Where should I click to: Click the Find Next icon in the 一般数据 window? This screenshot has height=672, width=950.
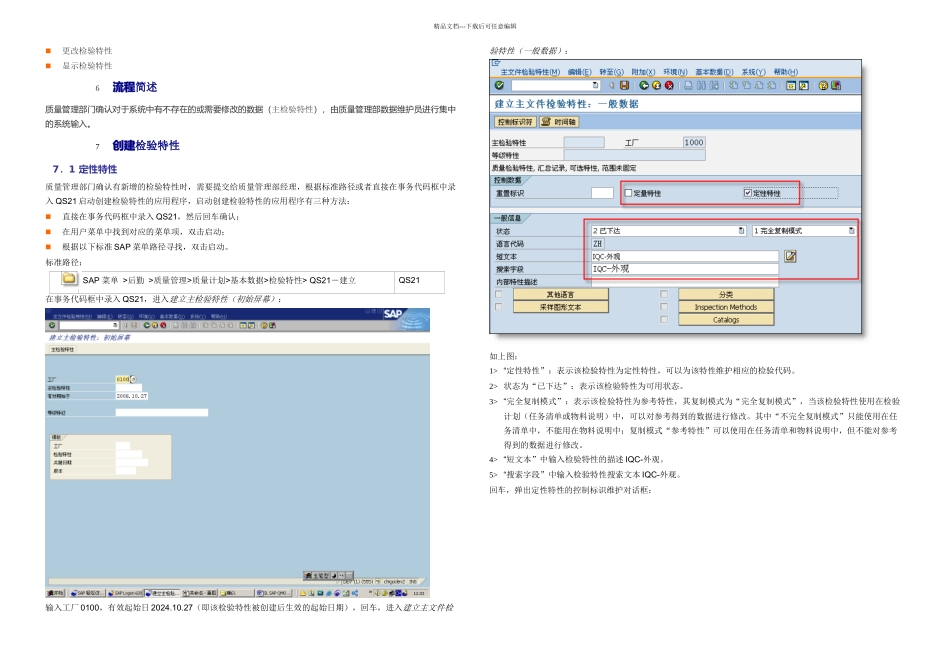coord(714,85)
